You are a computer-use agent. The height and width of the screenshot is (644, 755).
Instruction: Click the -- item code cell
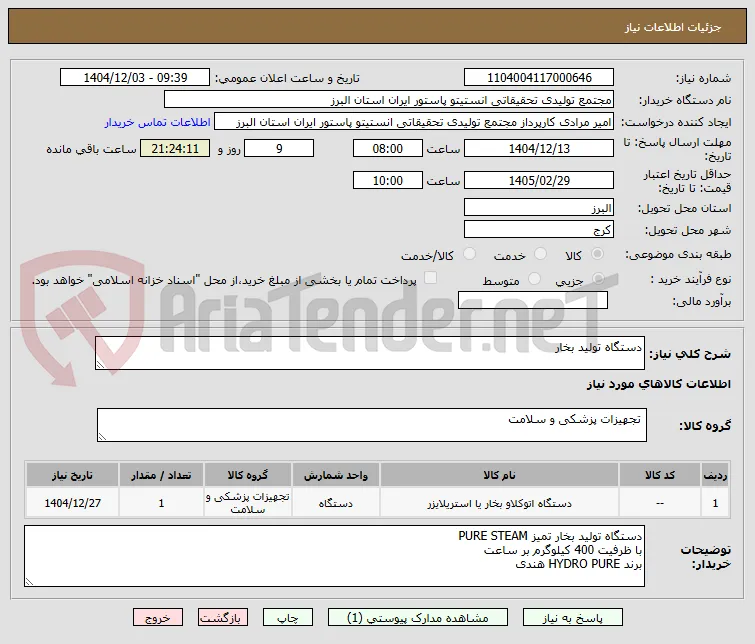point(660,503)
